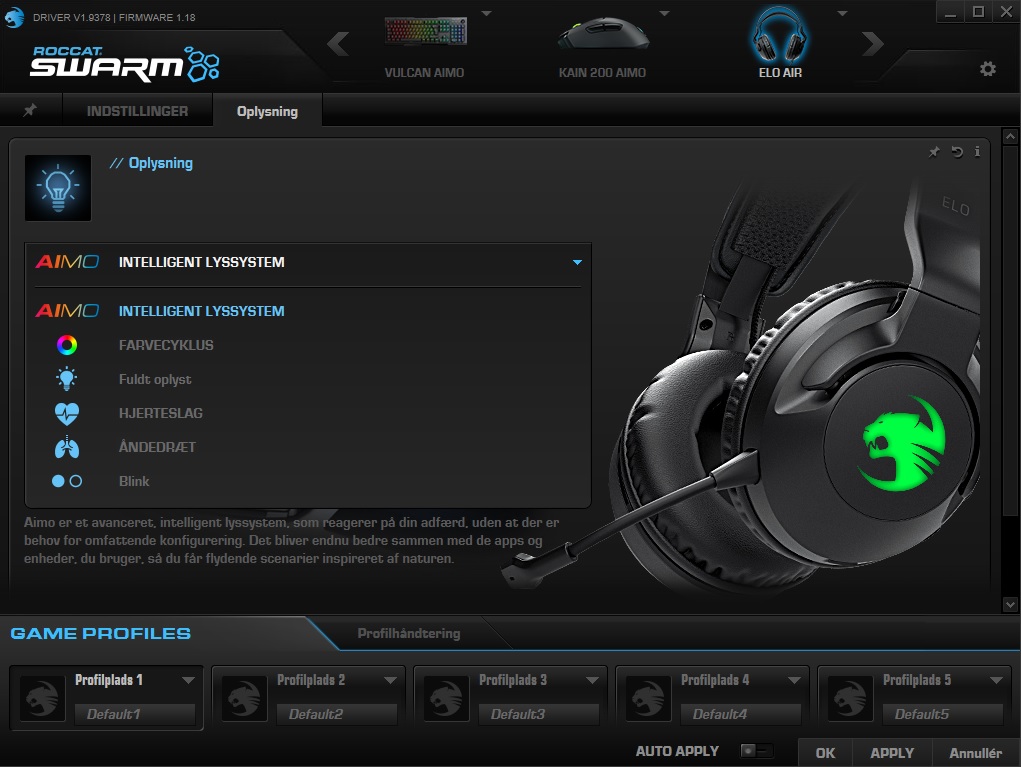Click the bulb icon for Fuldt oplyst

click(66, 379)
